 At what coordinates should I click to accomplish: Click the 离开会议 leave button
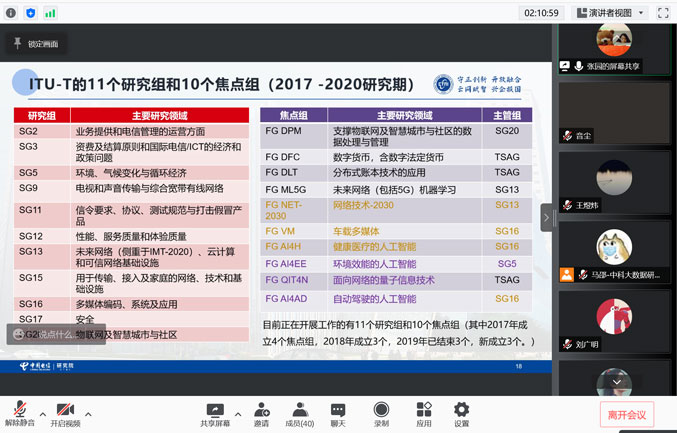pyautogui.click(x=627, y=414)
